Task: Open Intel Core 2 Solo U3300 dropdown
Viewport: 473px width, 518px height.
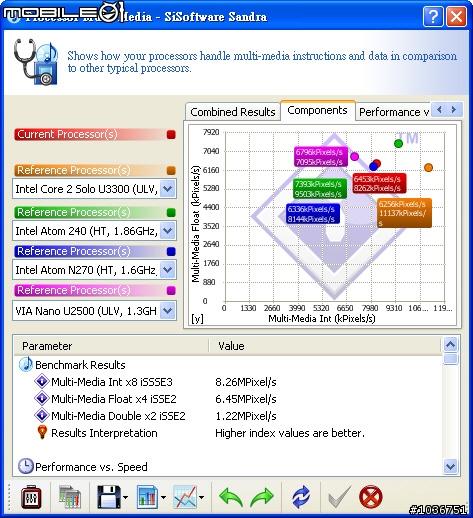Action: coord(168,189)
